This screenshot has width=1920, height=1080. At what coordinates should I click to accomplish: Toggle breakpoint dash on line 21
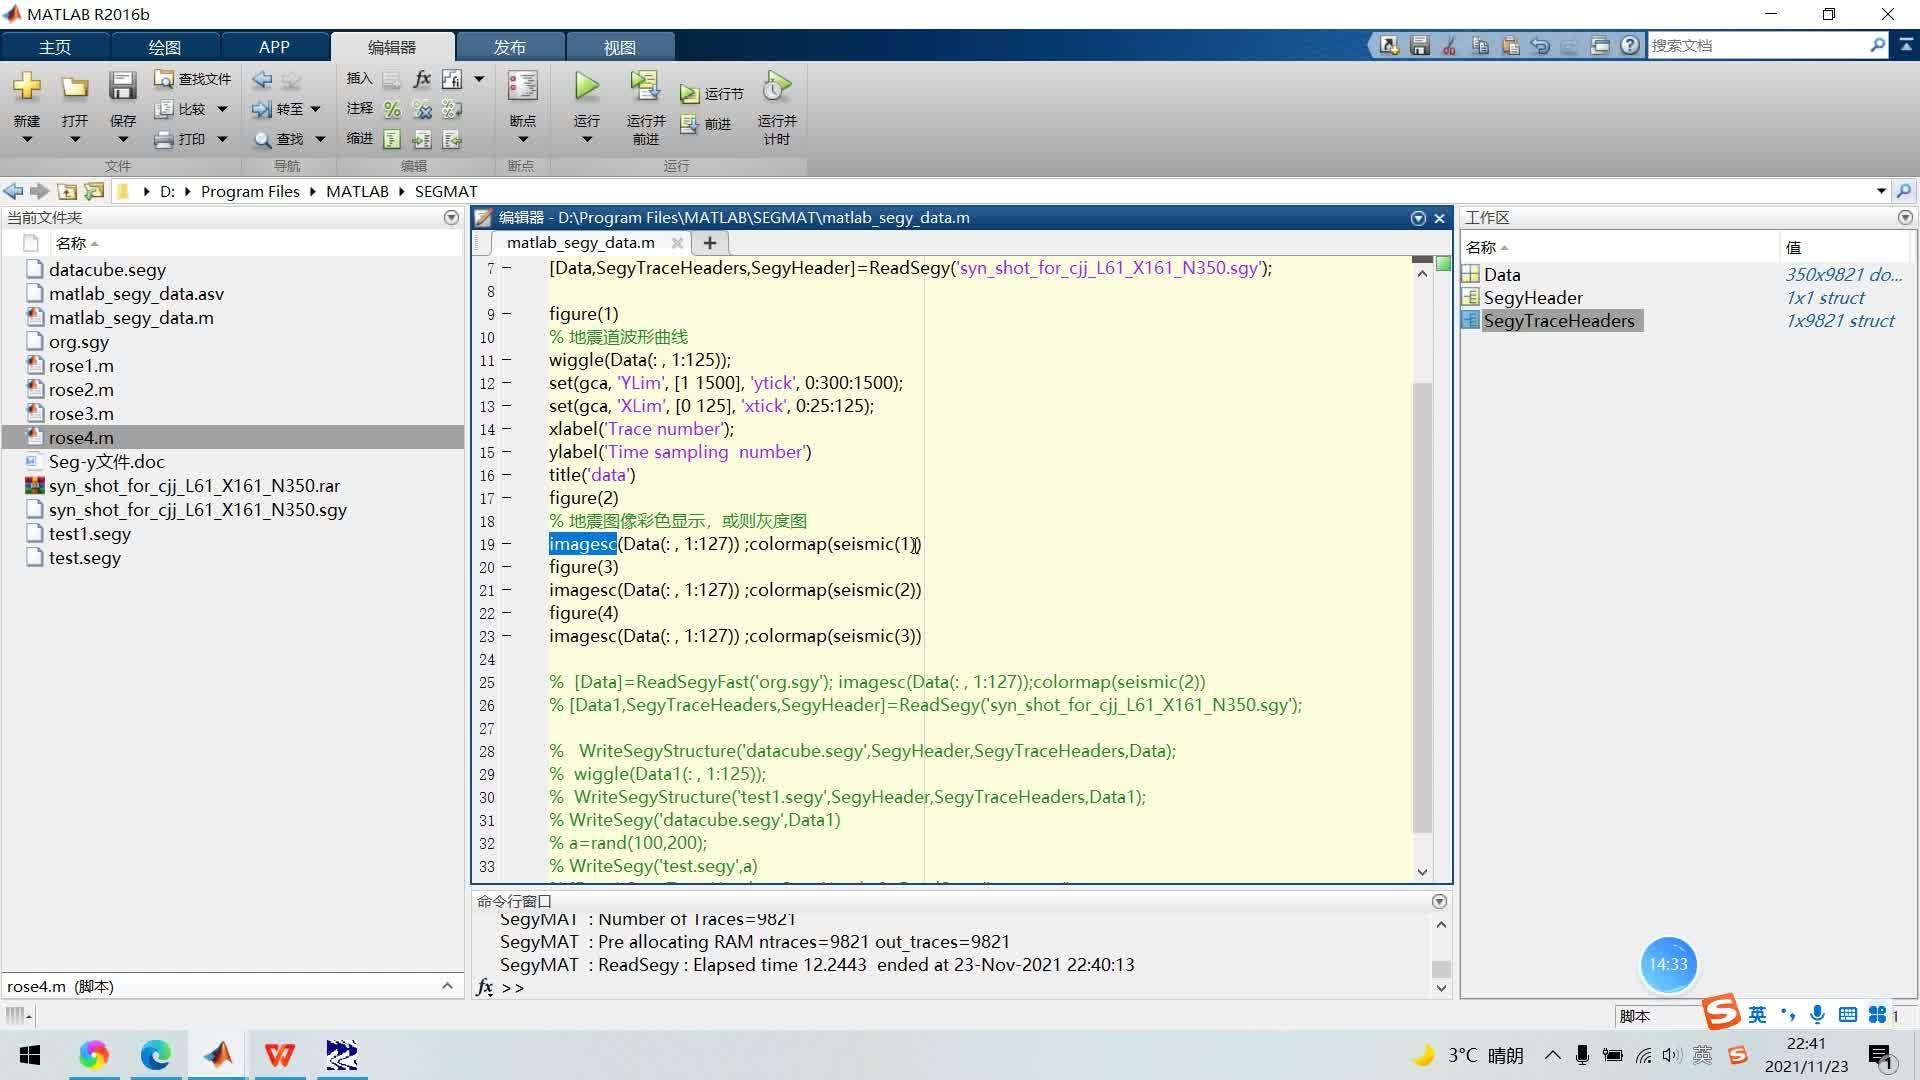click(x=507, y=590)
